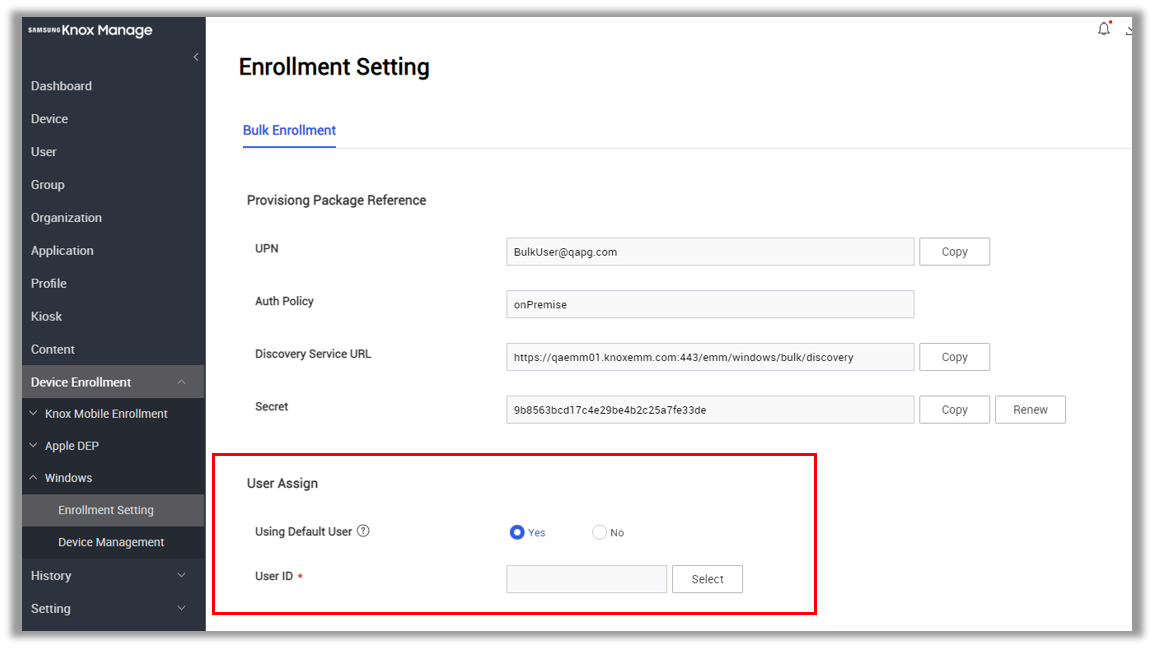The height and width of the screenshot is (648, 1154).
Task: Expand Knox Mobile Enrollment submenu
Action: [x=33, y=414]
